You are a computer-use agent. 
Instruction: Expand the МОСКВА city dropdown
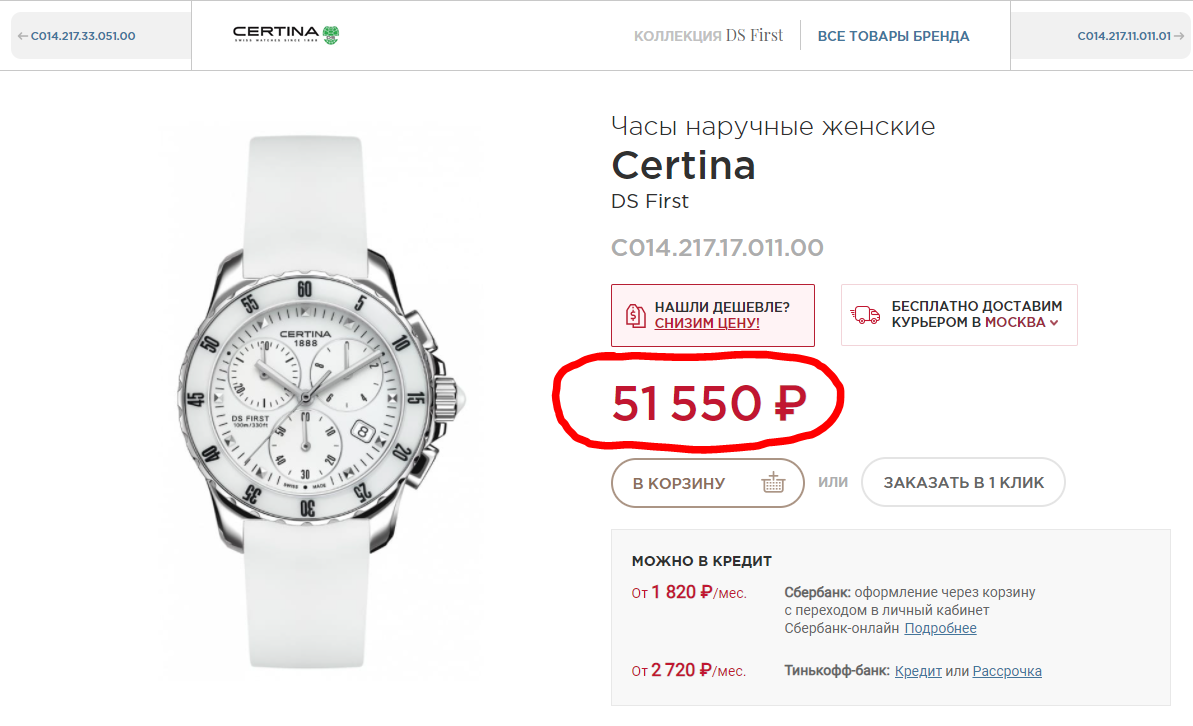(x=1021, y=323)
